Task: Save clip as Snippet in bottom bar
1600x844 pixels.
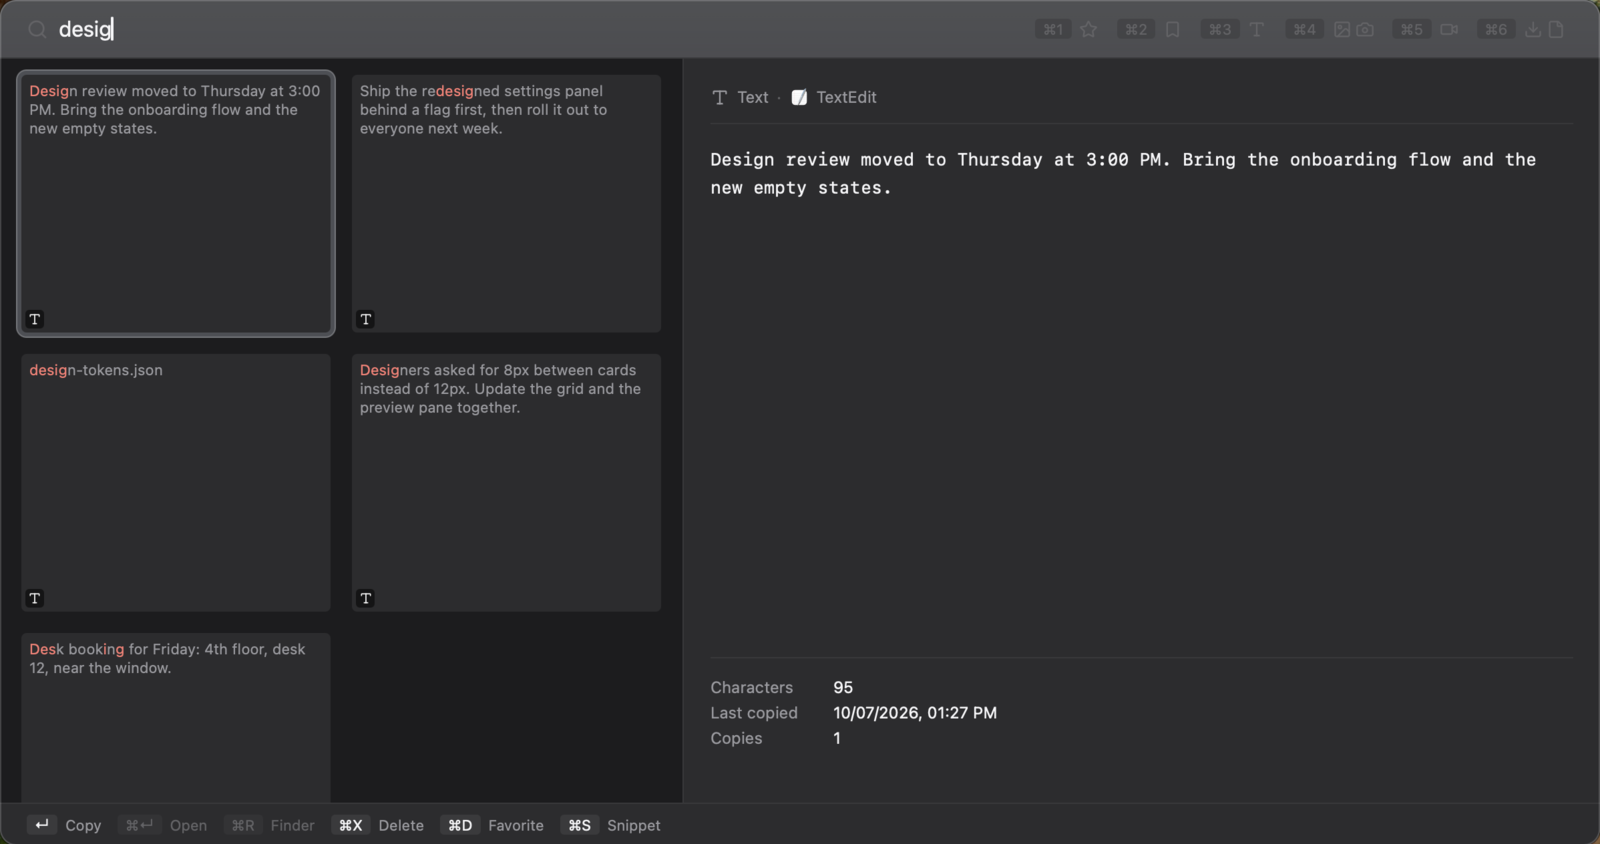Action: [634, 825]
